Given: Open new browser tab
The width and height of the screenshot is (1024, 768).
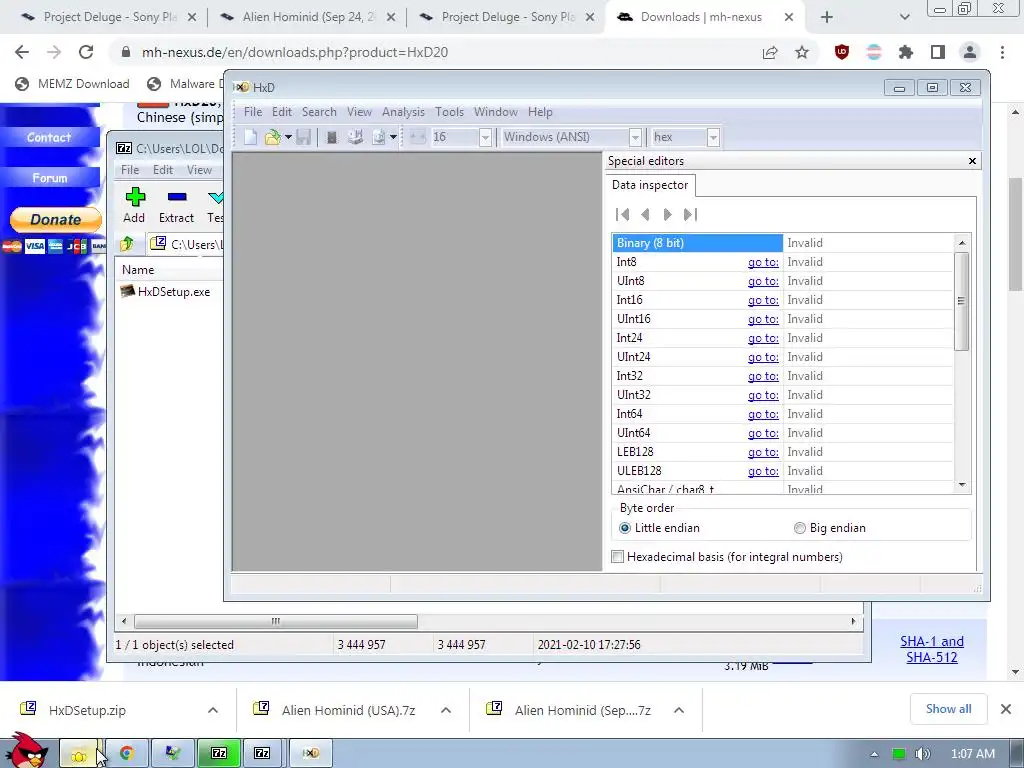Looking at the screenshot, I should pos(827,17).
